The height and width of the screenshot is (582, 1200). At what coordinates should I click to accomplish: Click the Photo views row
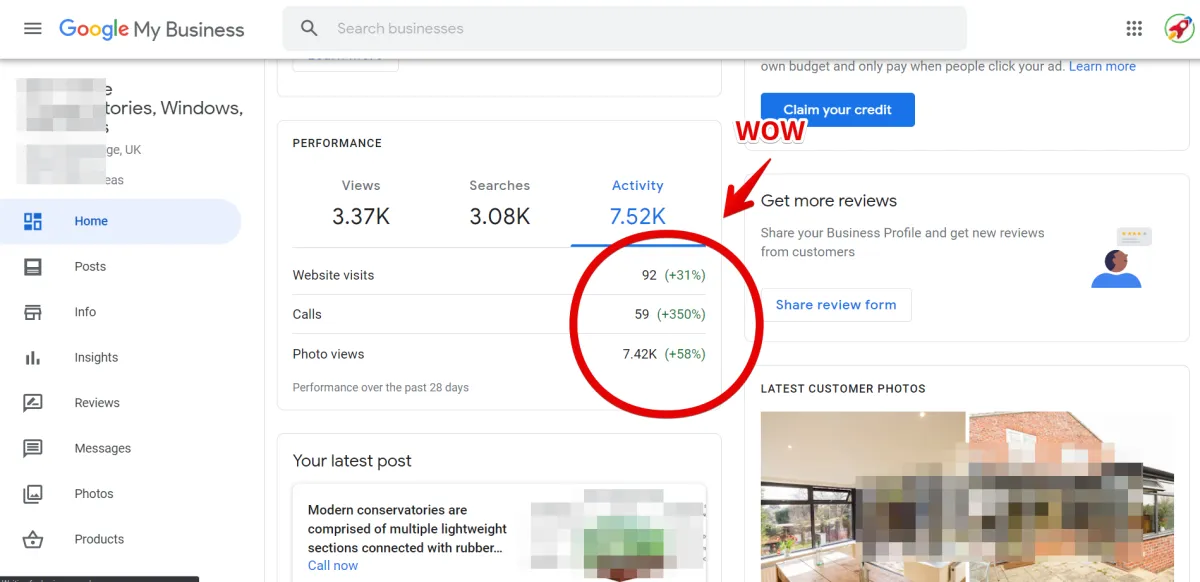click(x=499, y=354)
